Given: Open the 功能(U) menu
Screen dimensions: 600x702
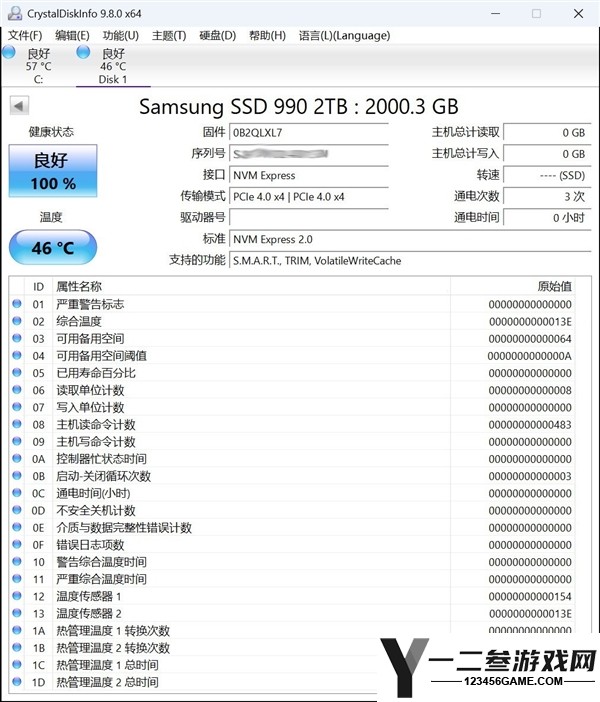Looking at the screenshot, I should [120, 35].
